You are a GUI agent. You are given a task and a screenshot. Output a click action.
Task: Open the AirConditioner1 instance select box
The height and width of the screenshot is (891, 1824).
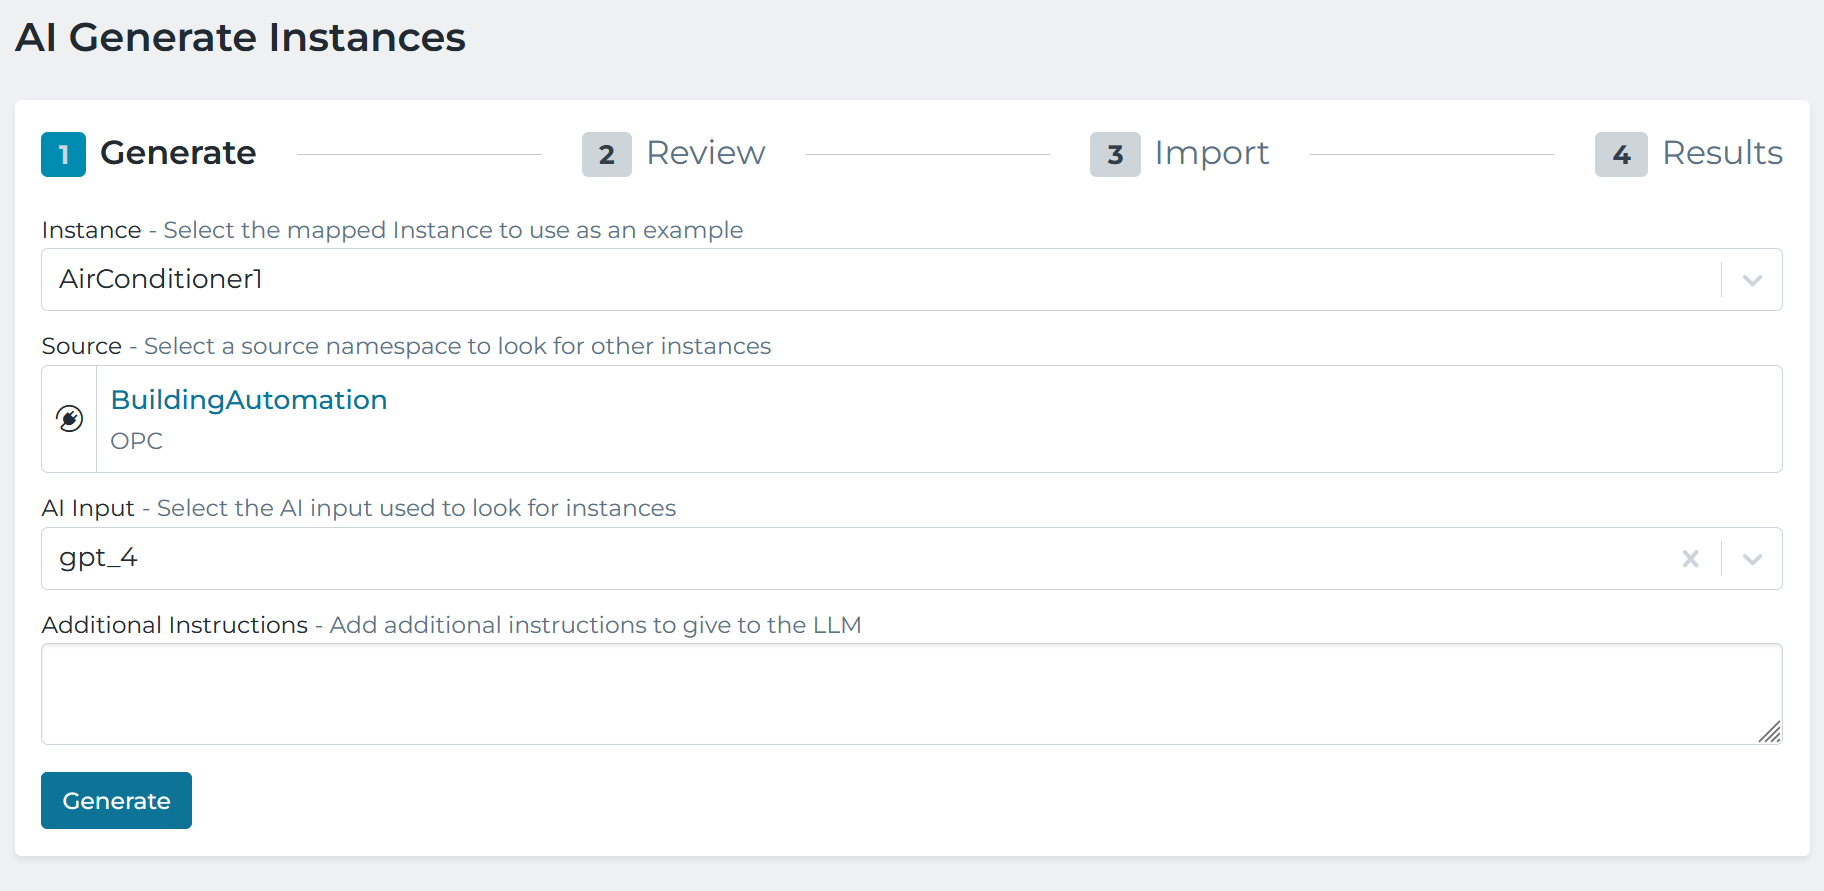pos(880,280)
